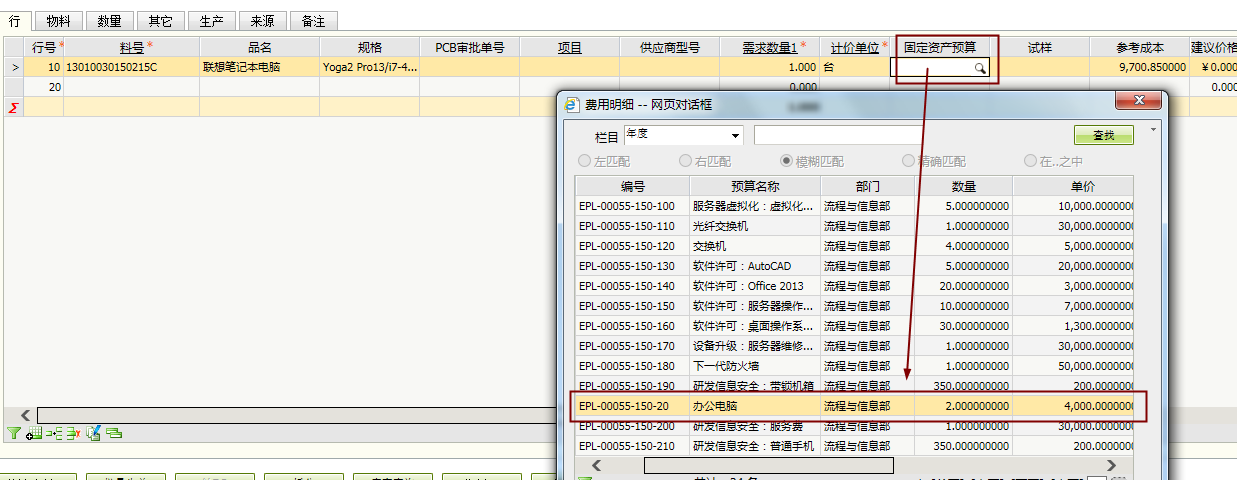Viewport: 1237px width, 480px height.
Task: Click the add grid row icon
Action: point(34,433)
